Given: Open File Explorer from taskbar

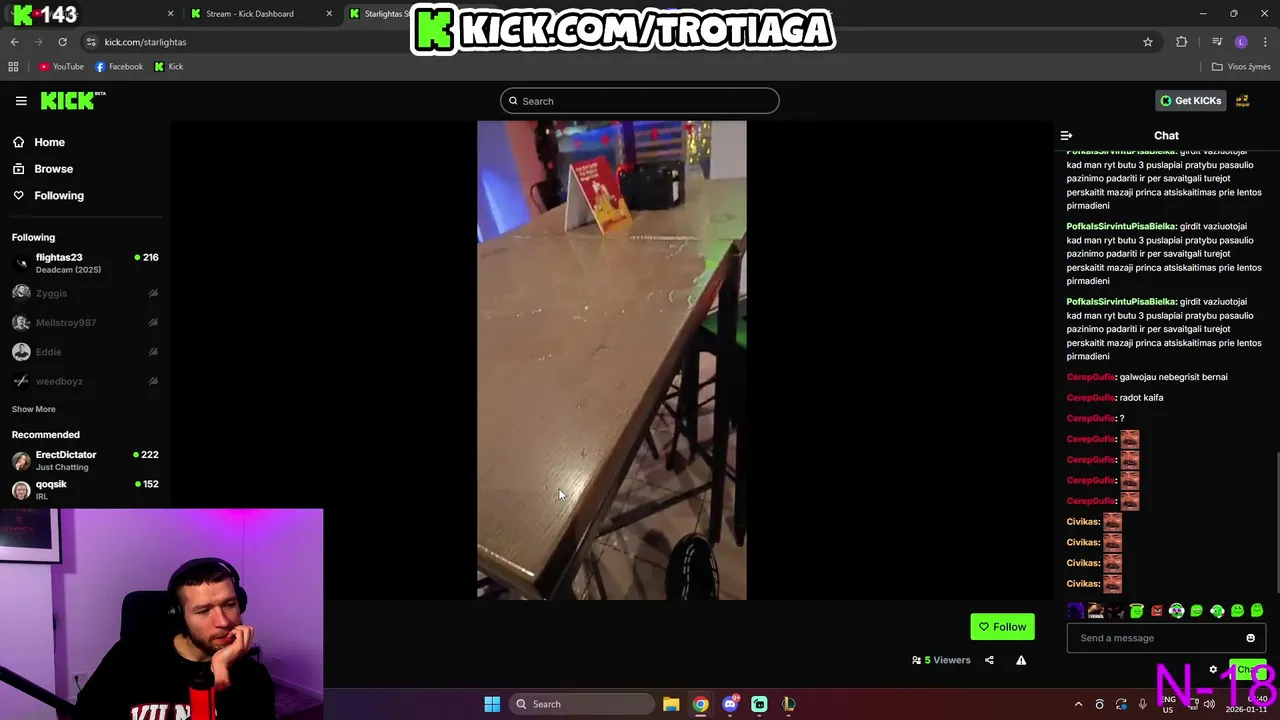Looking at the screenshot, I should [671, 704].
